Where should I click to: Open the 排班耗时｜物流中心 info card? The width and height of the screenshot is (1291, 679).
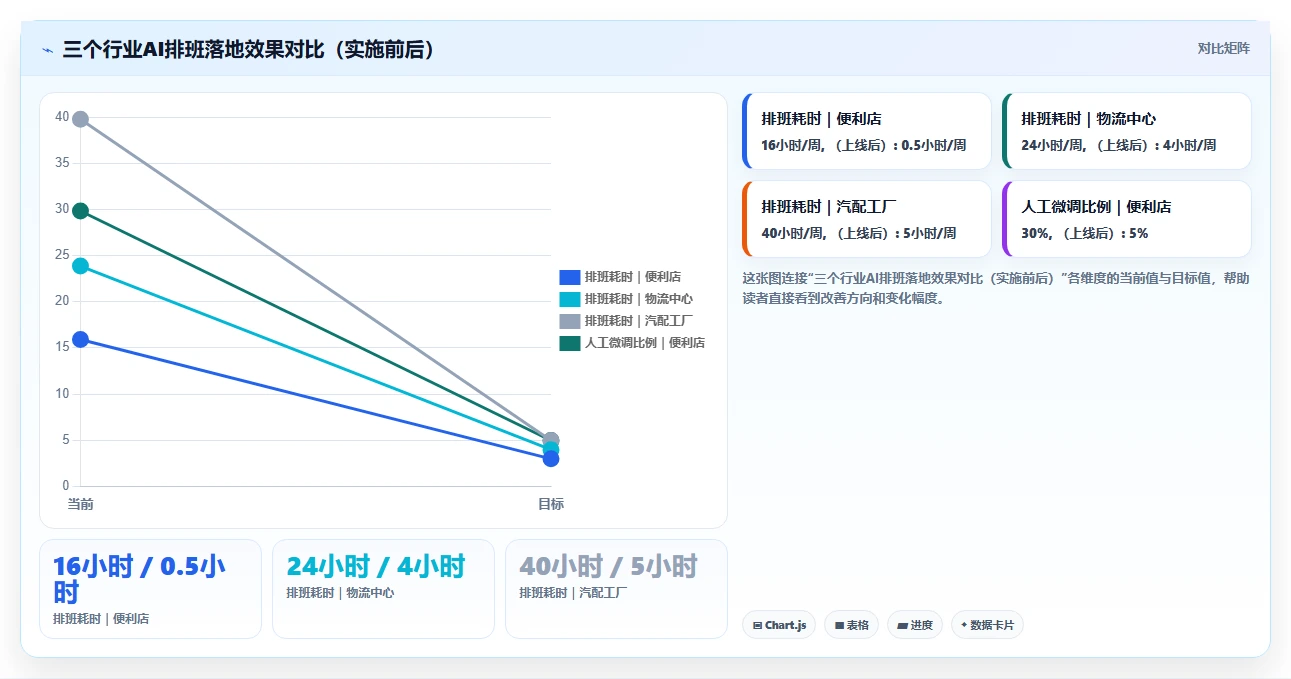point(1127,131)
